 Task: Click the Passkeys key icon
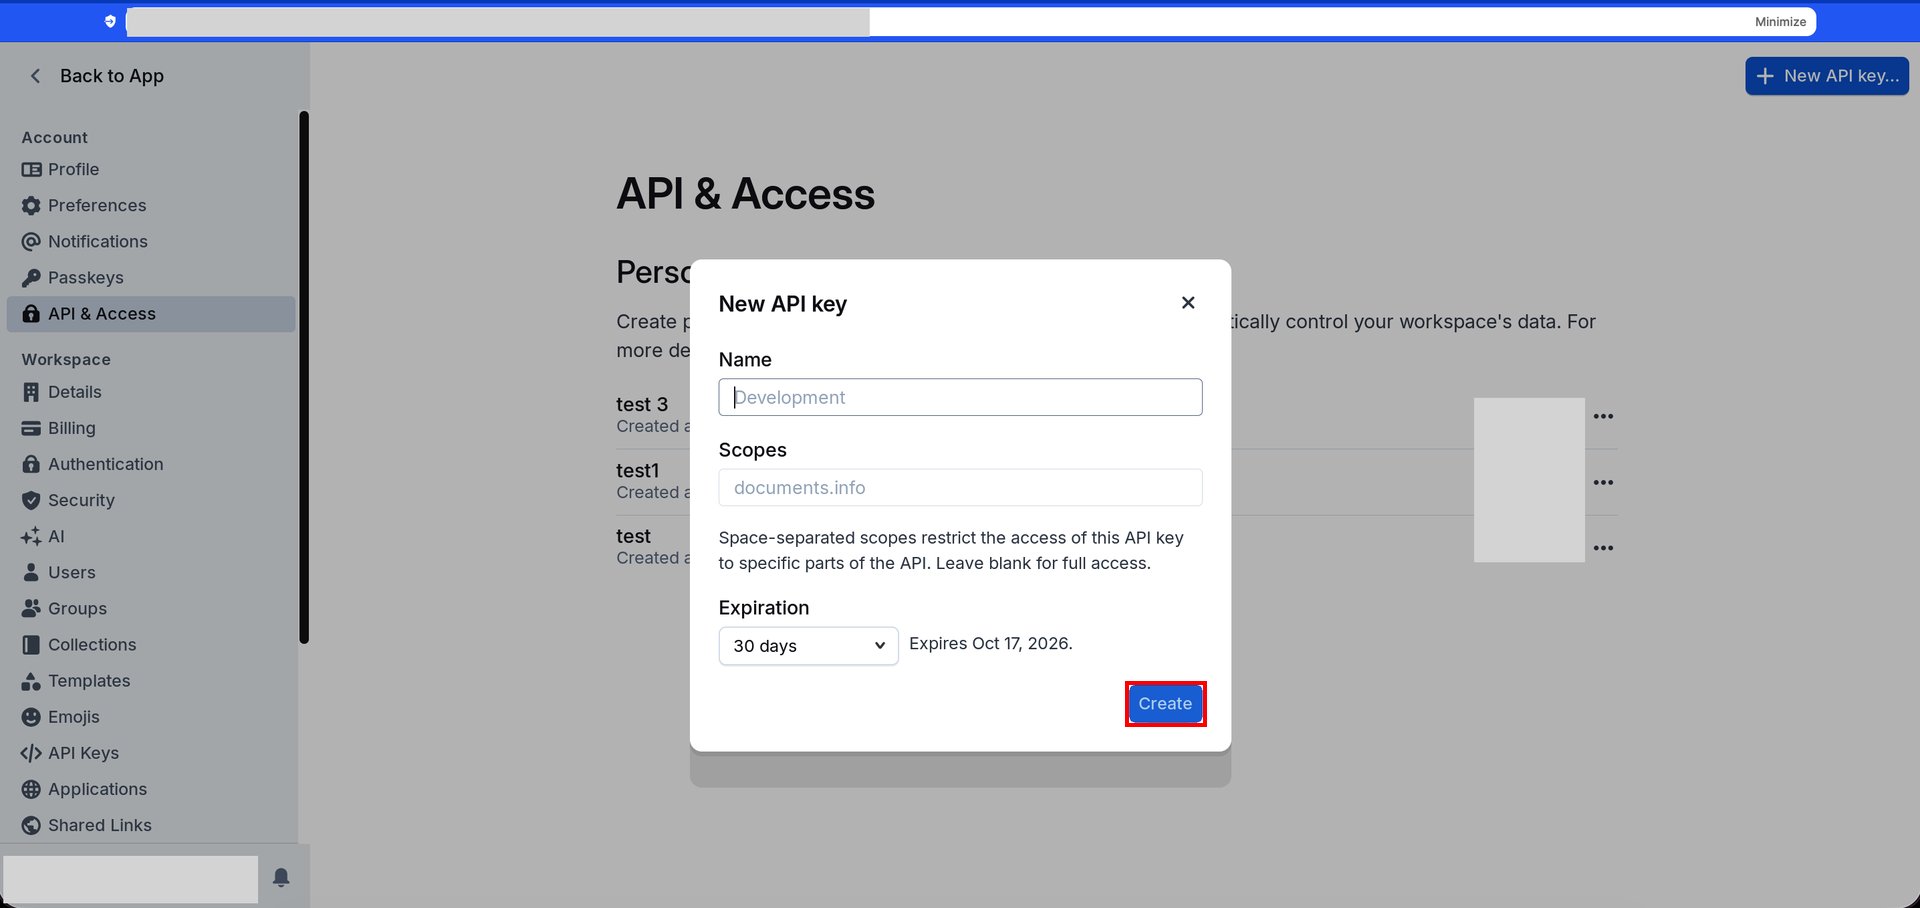(x=31, y=278)
